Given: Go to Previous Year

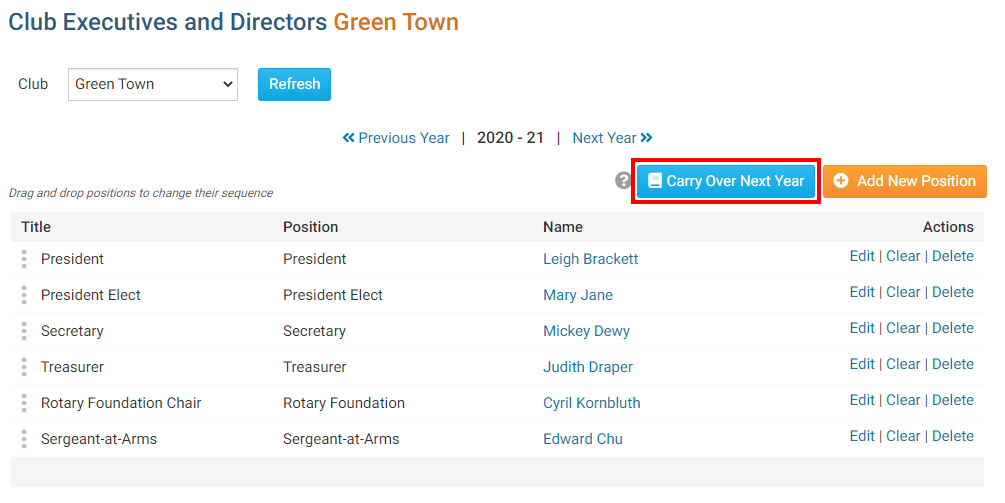Looking at the screenshot, I should click(x=396, y=138).
